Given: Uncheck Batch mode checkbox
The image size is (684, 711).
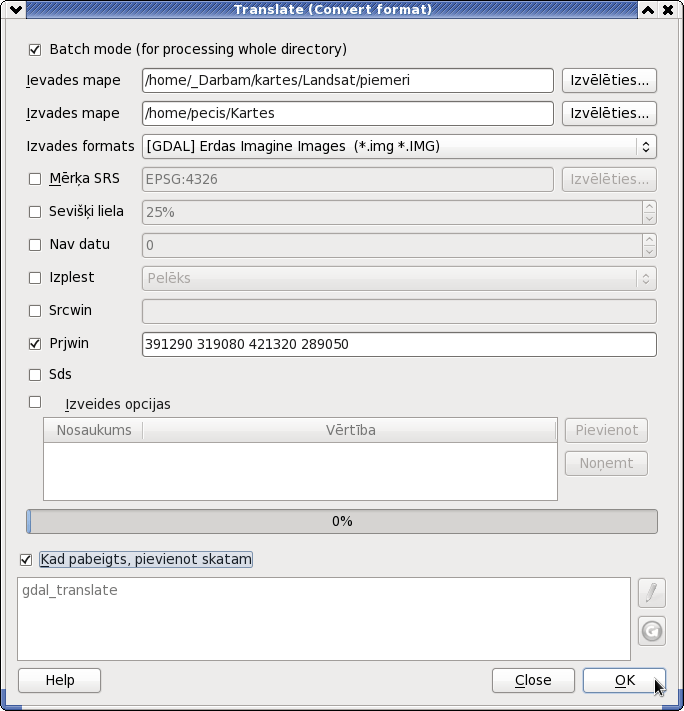Looking at the screenshot, I should (35, 49).
